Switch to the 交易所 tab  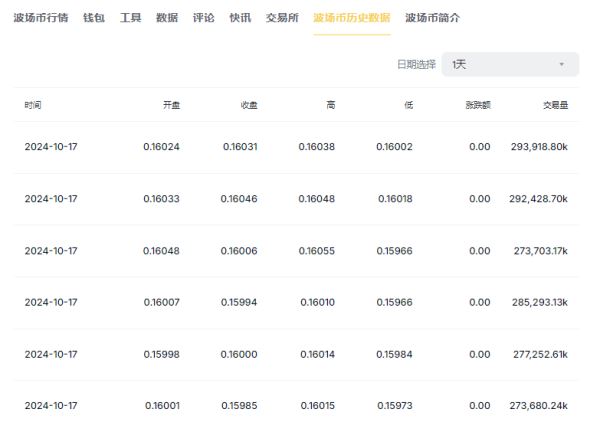(x=282, y=18)
